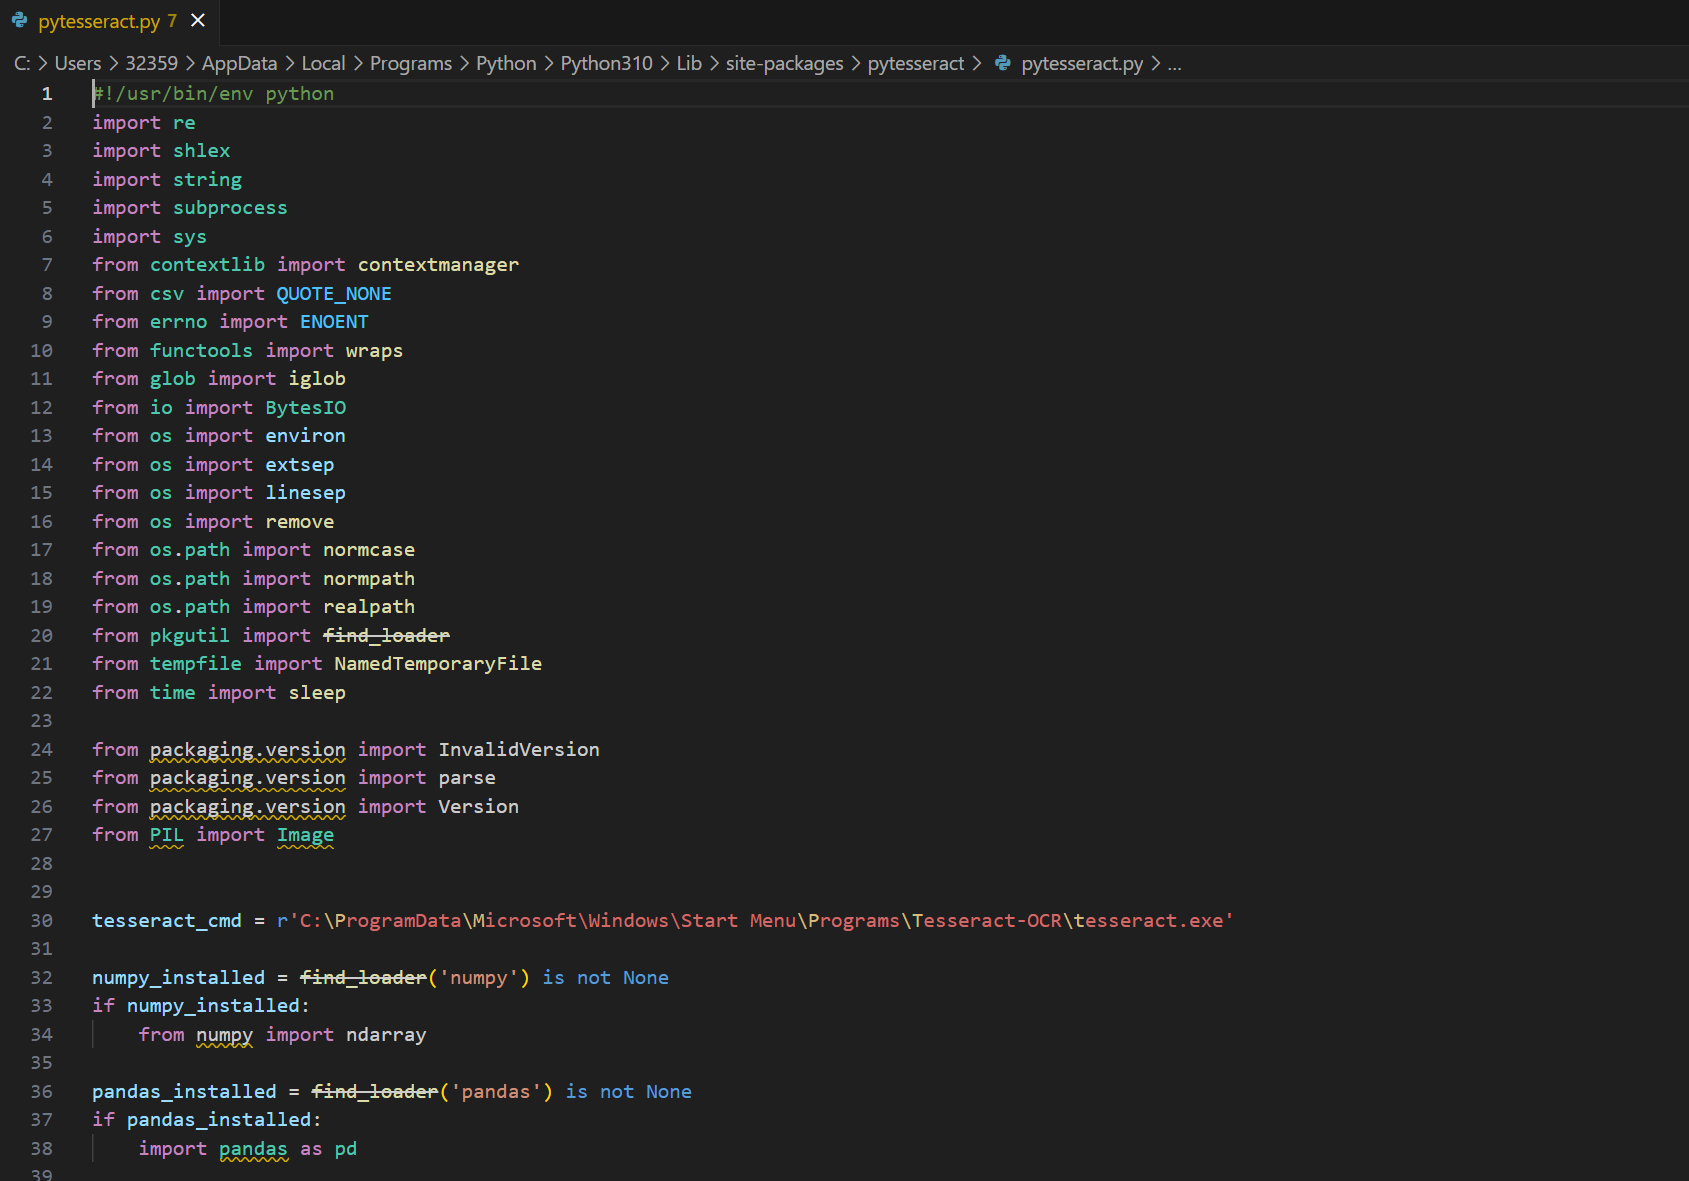Click the 'QUOTE_NONE' constant
1689x1181 pixels.
point(334,293)
